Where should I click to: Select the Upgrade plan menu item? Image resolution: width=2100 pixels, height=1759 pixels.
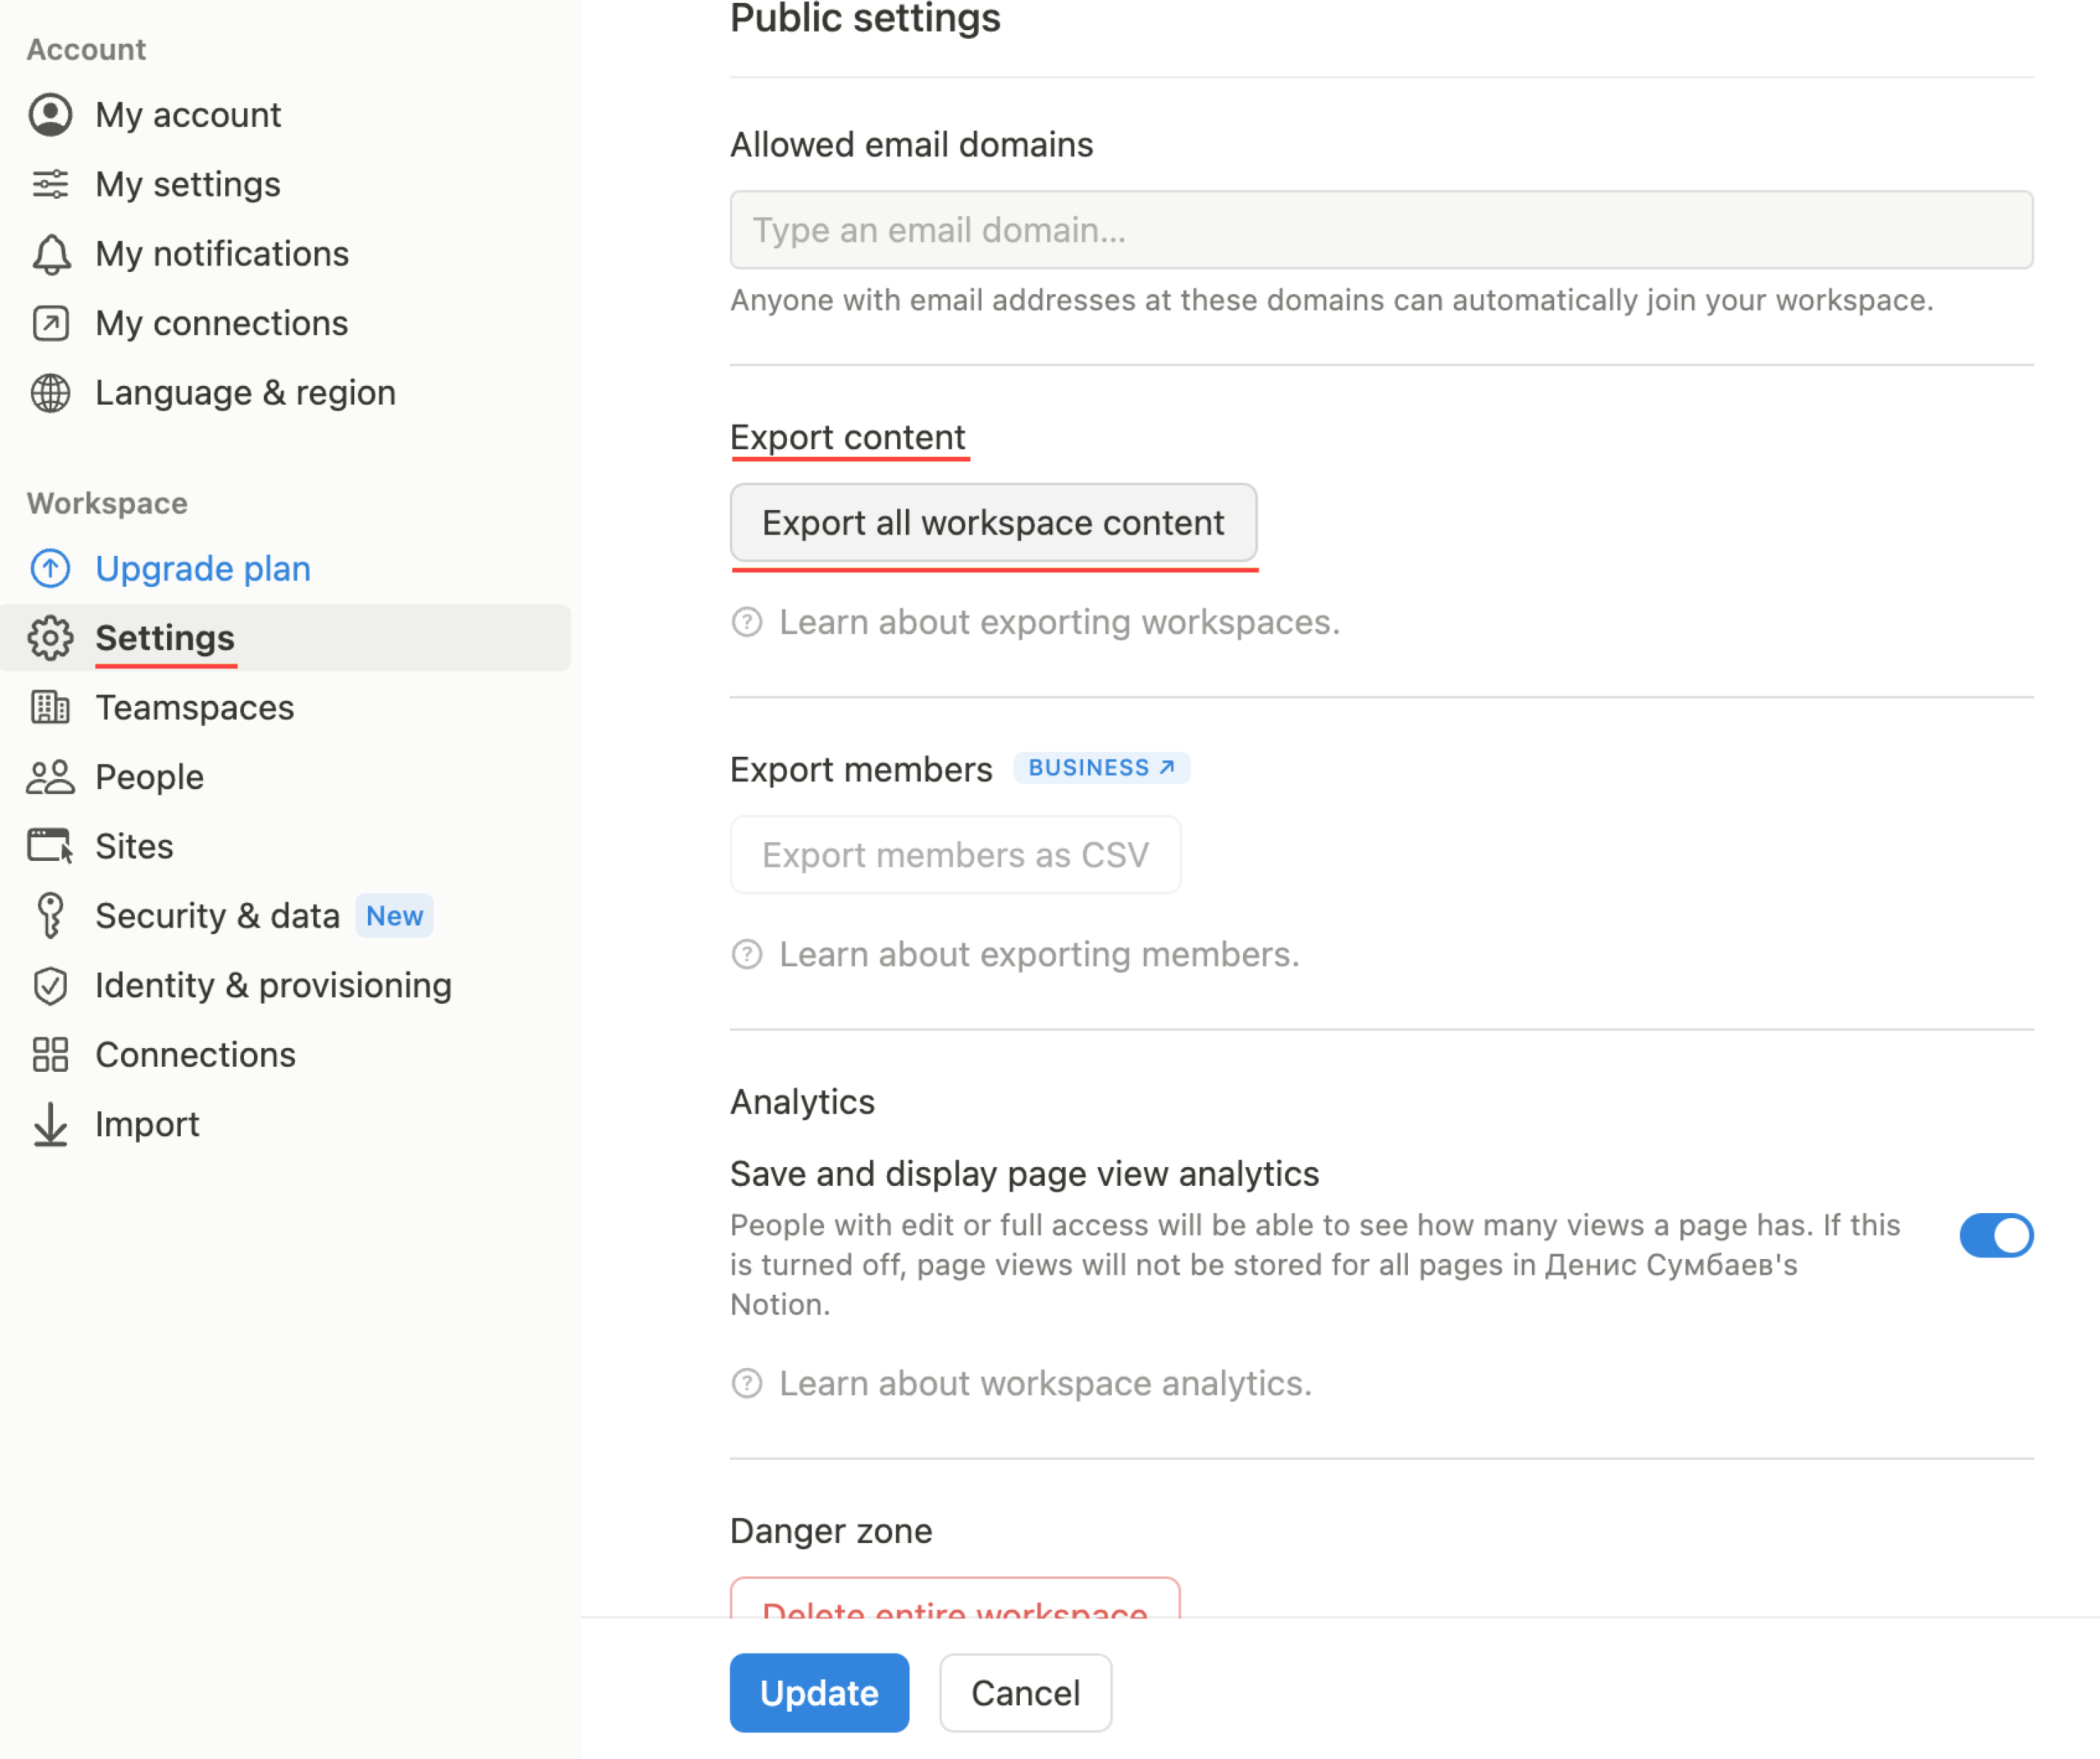(203, 568)
